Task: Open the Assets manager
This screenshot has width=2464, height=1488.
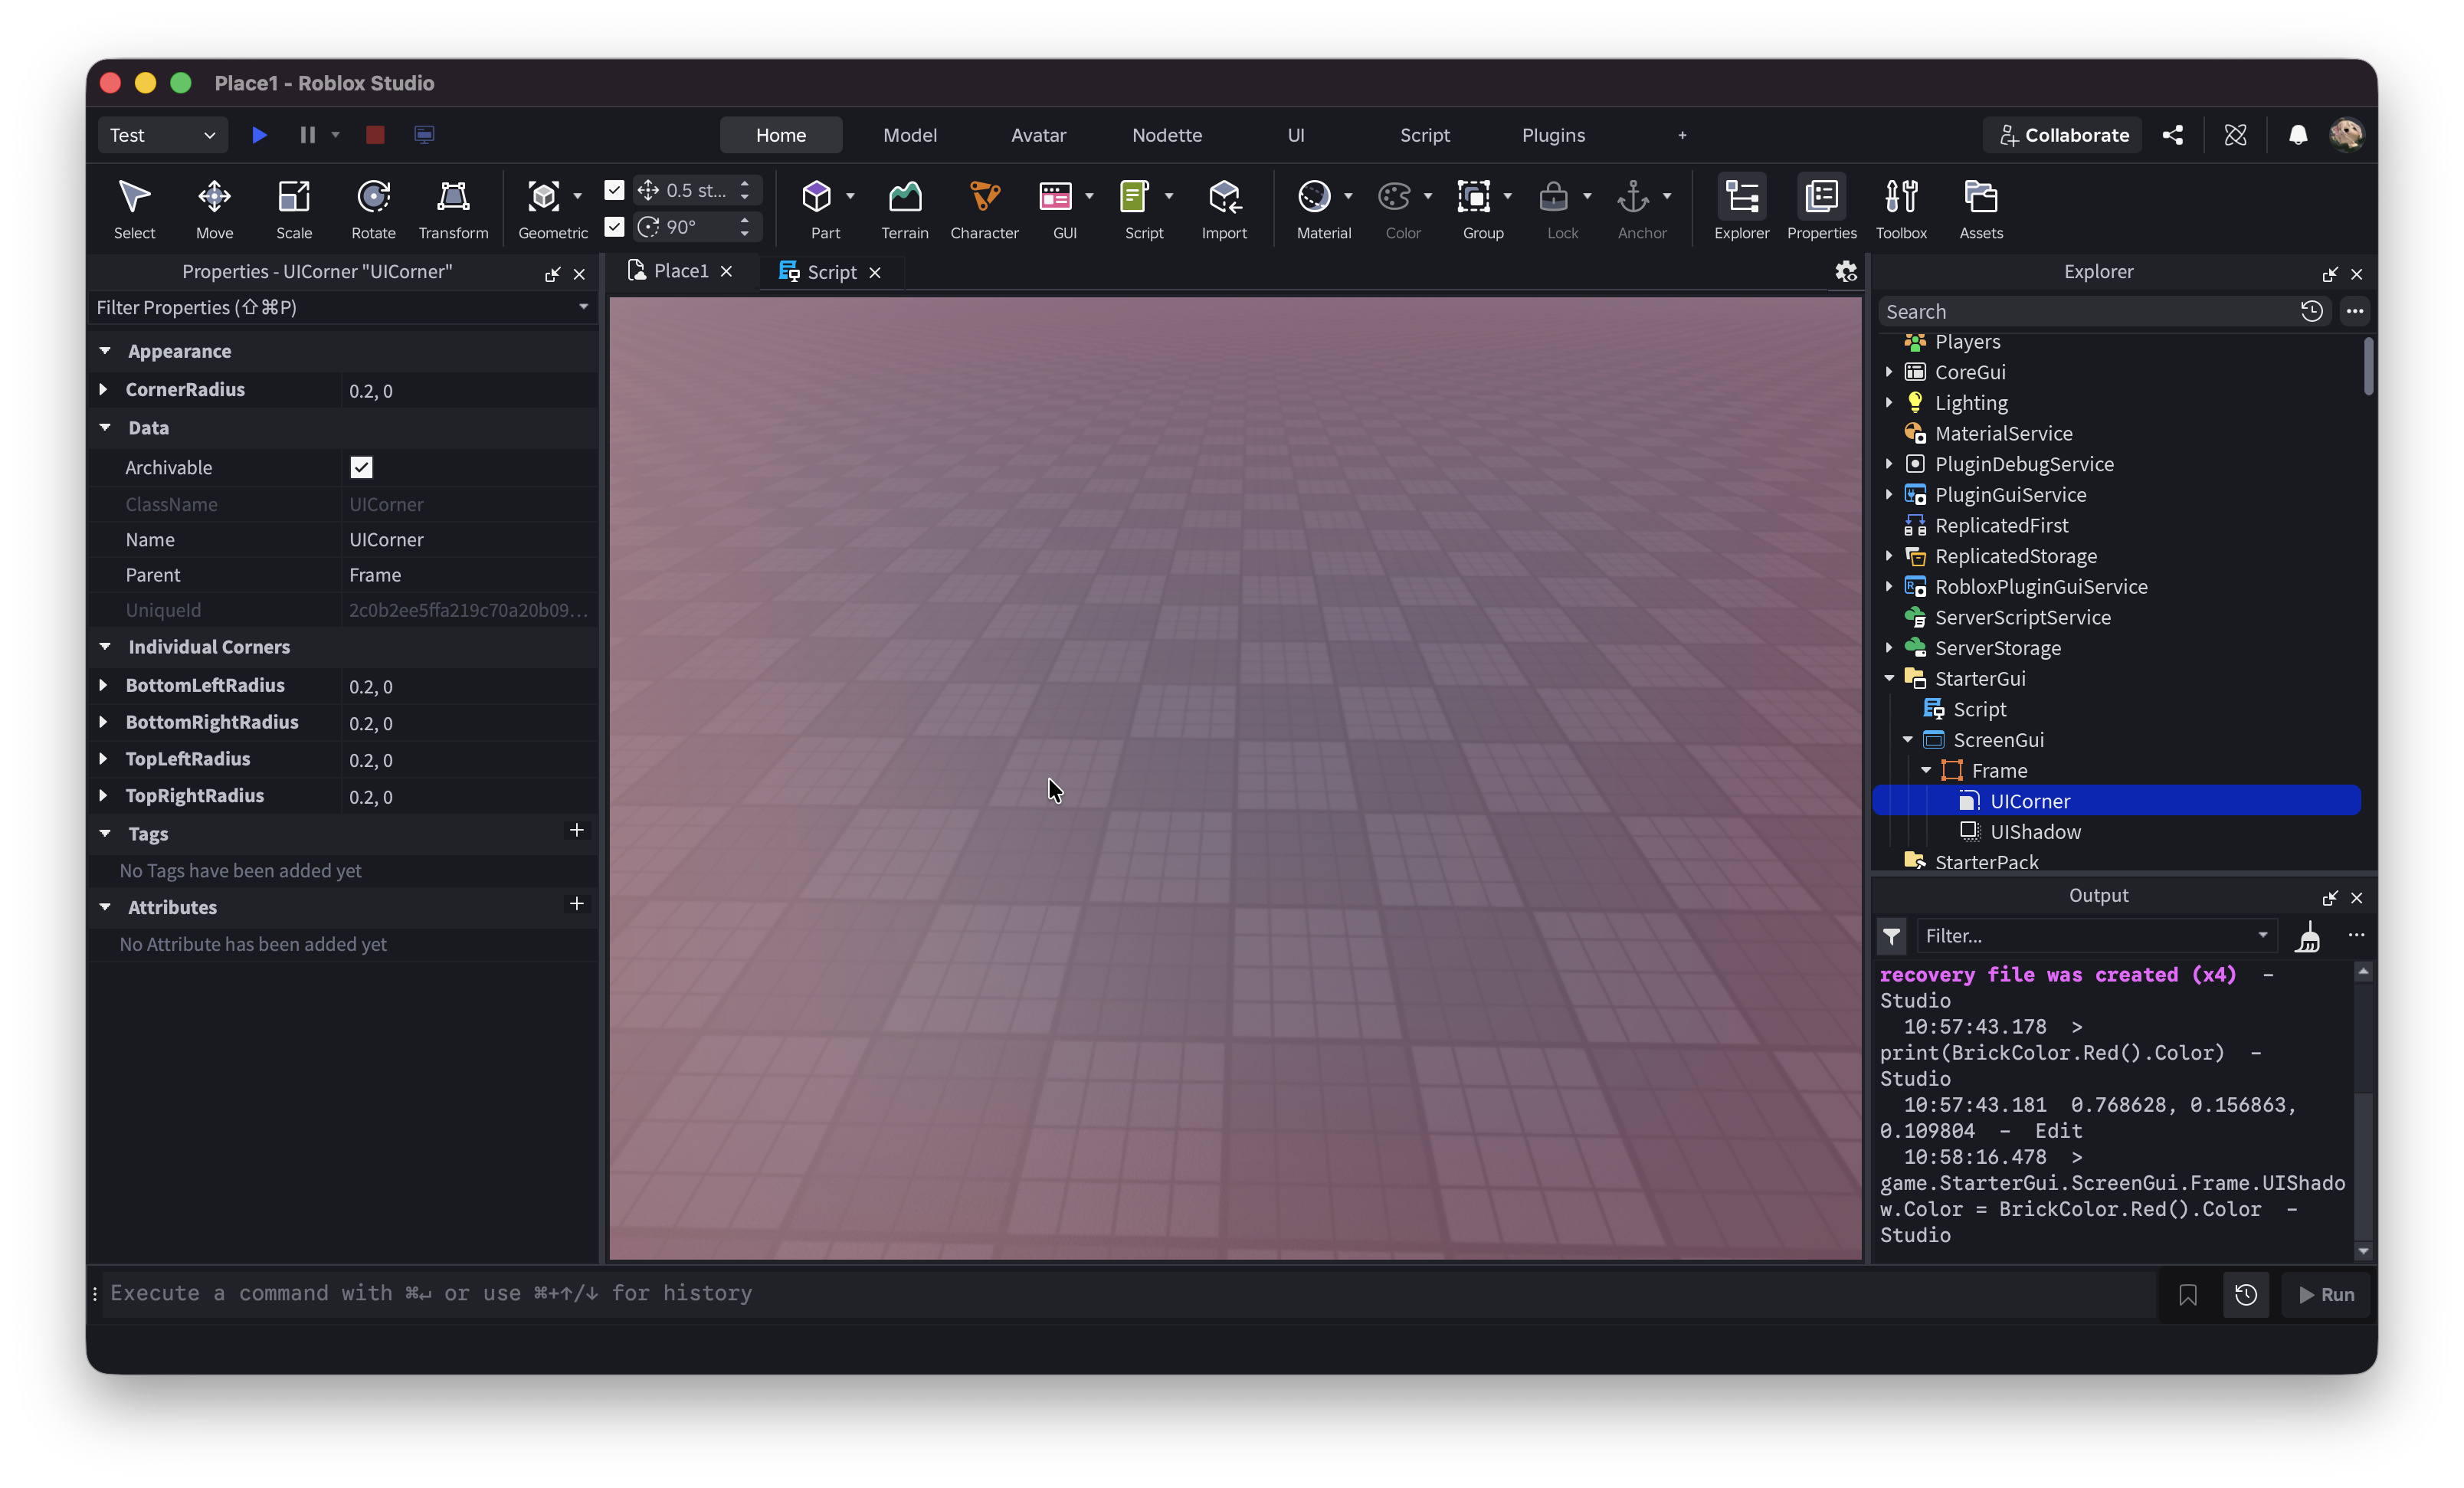Action: (x=1980, y=209)
